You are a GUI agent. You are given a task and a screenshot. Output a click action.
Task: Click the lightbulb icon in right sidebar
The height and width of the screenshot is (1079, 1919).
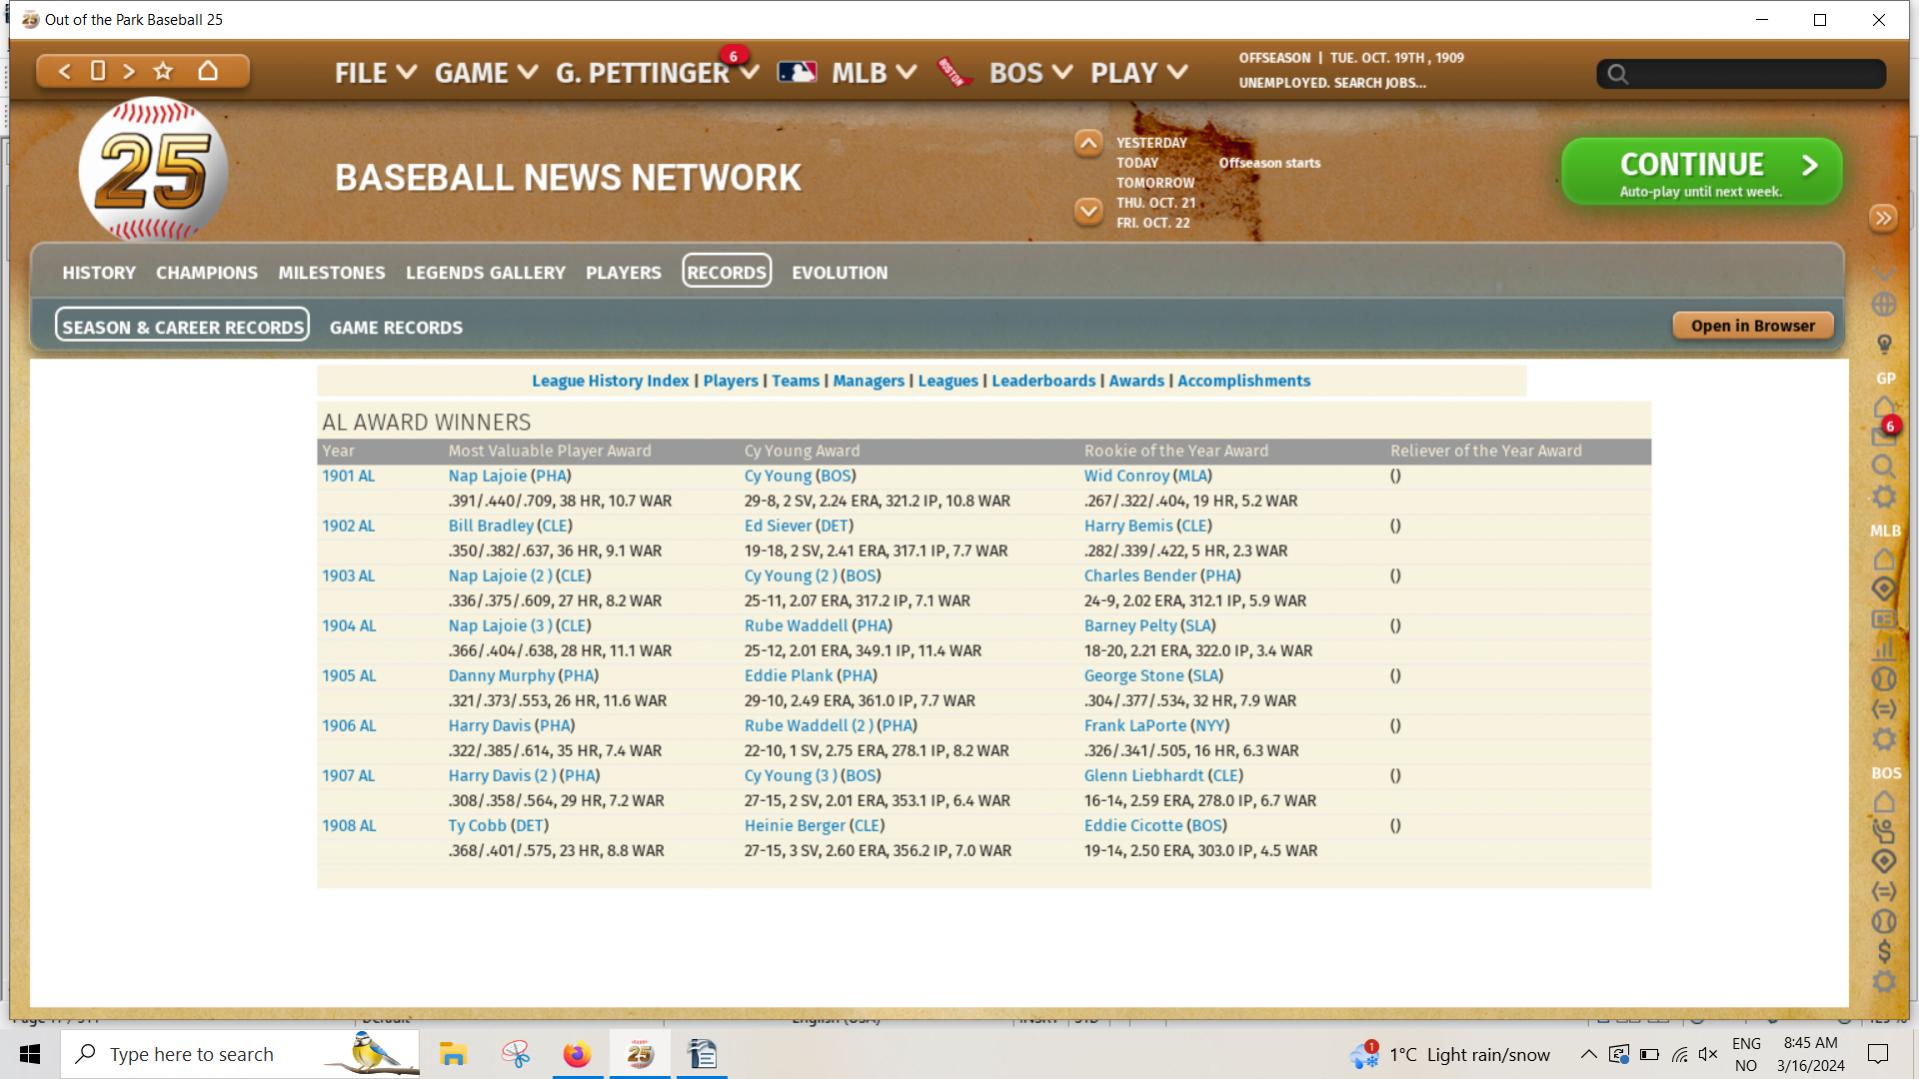click(x=1883, y=344)
